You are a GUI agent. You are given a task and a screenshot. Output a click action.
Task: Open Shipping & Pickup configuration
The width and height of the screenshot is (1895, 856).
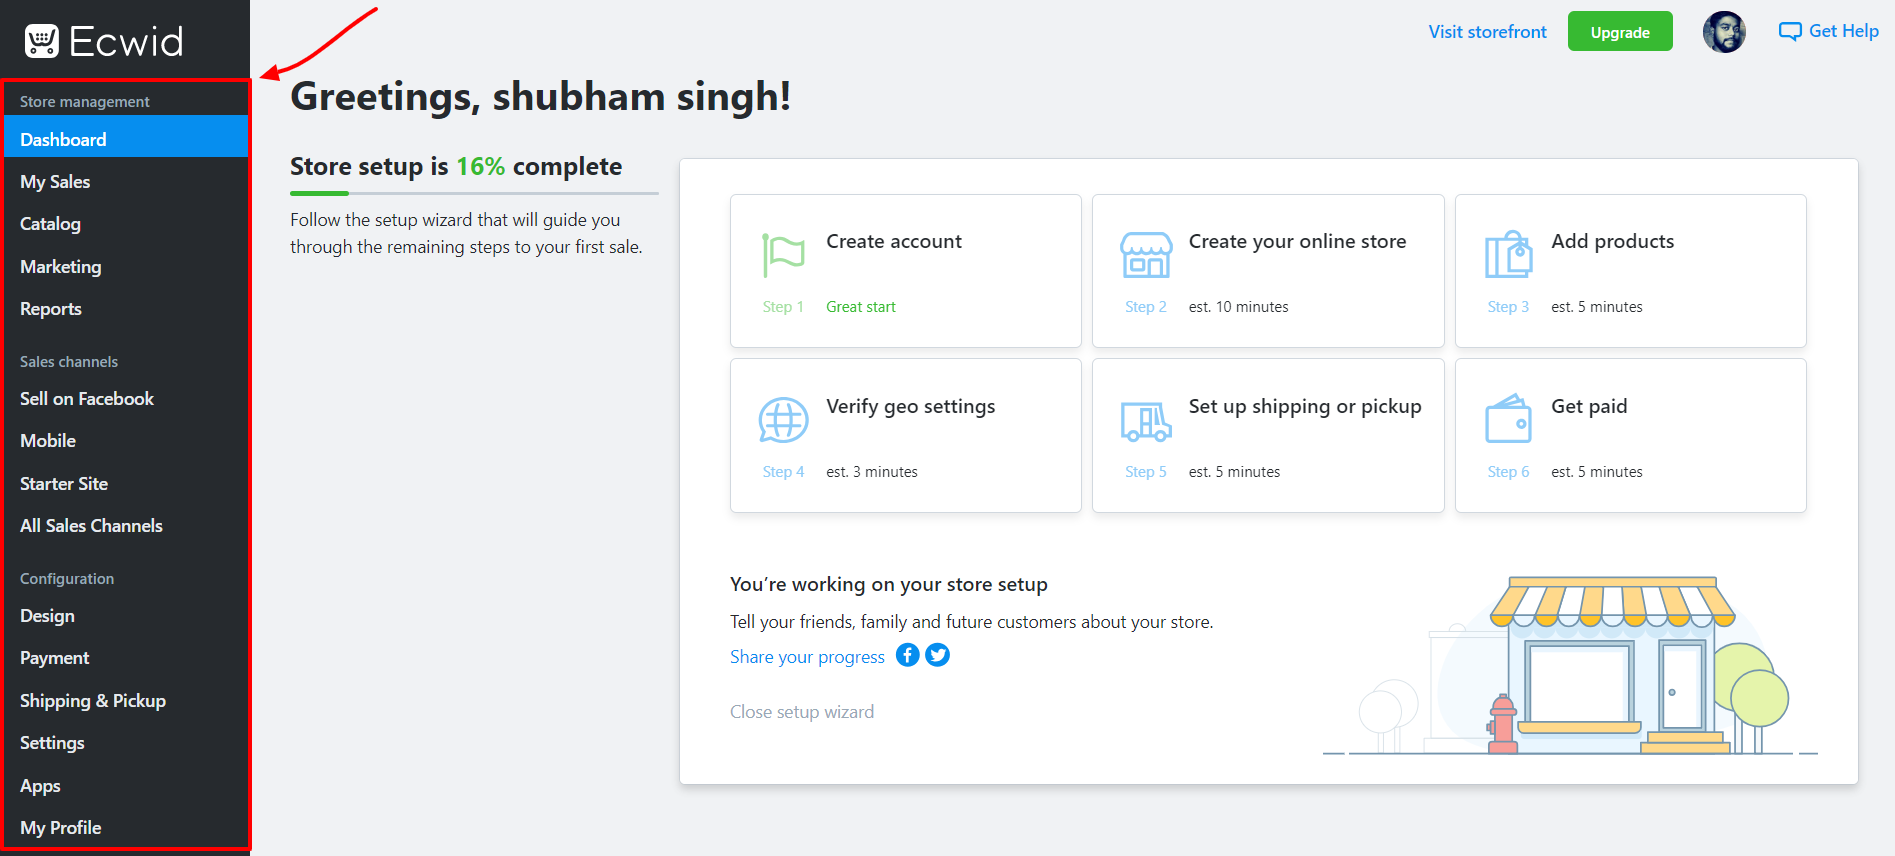93,701
